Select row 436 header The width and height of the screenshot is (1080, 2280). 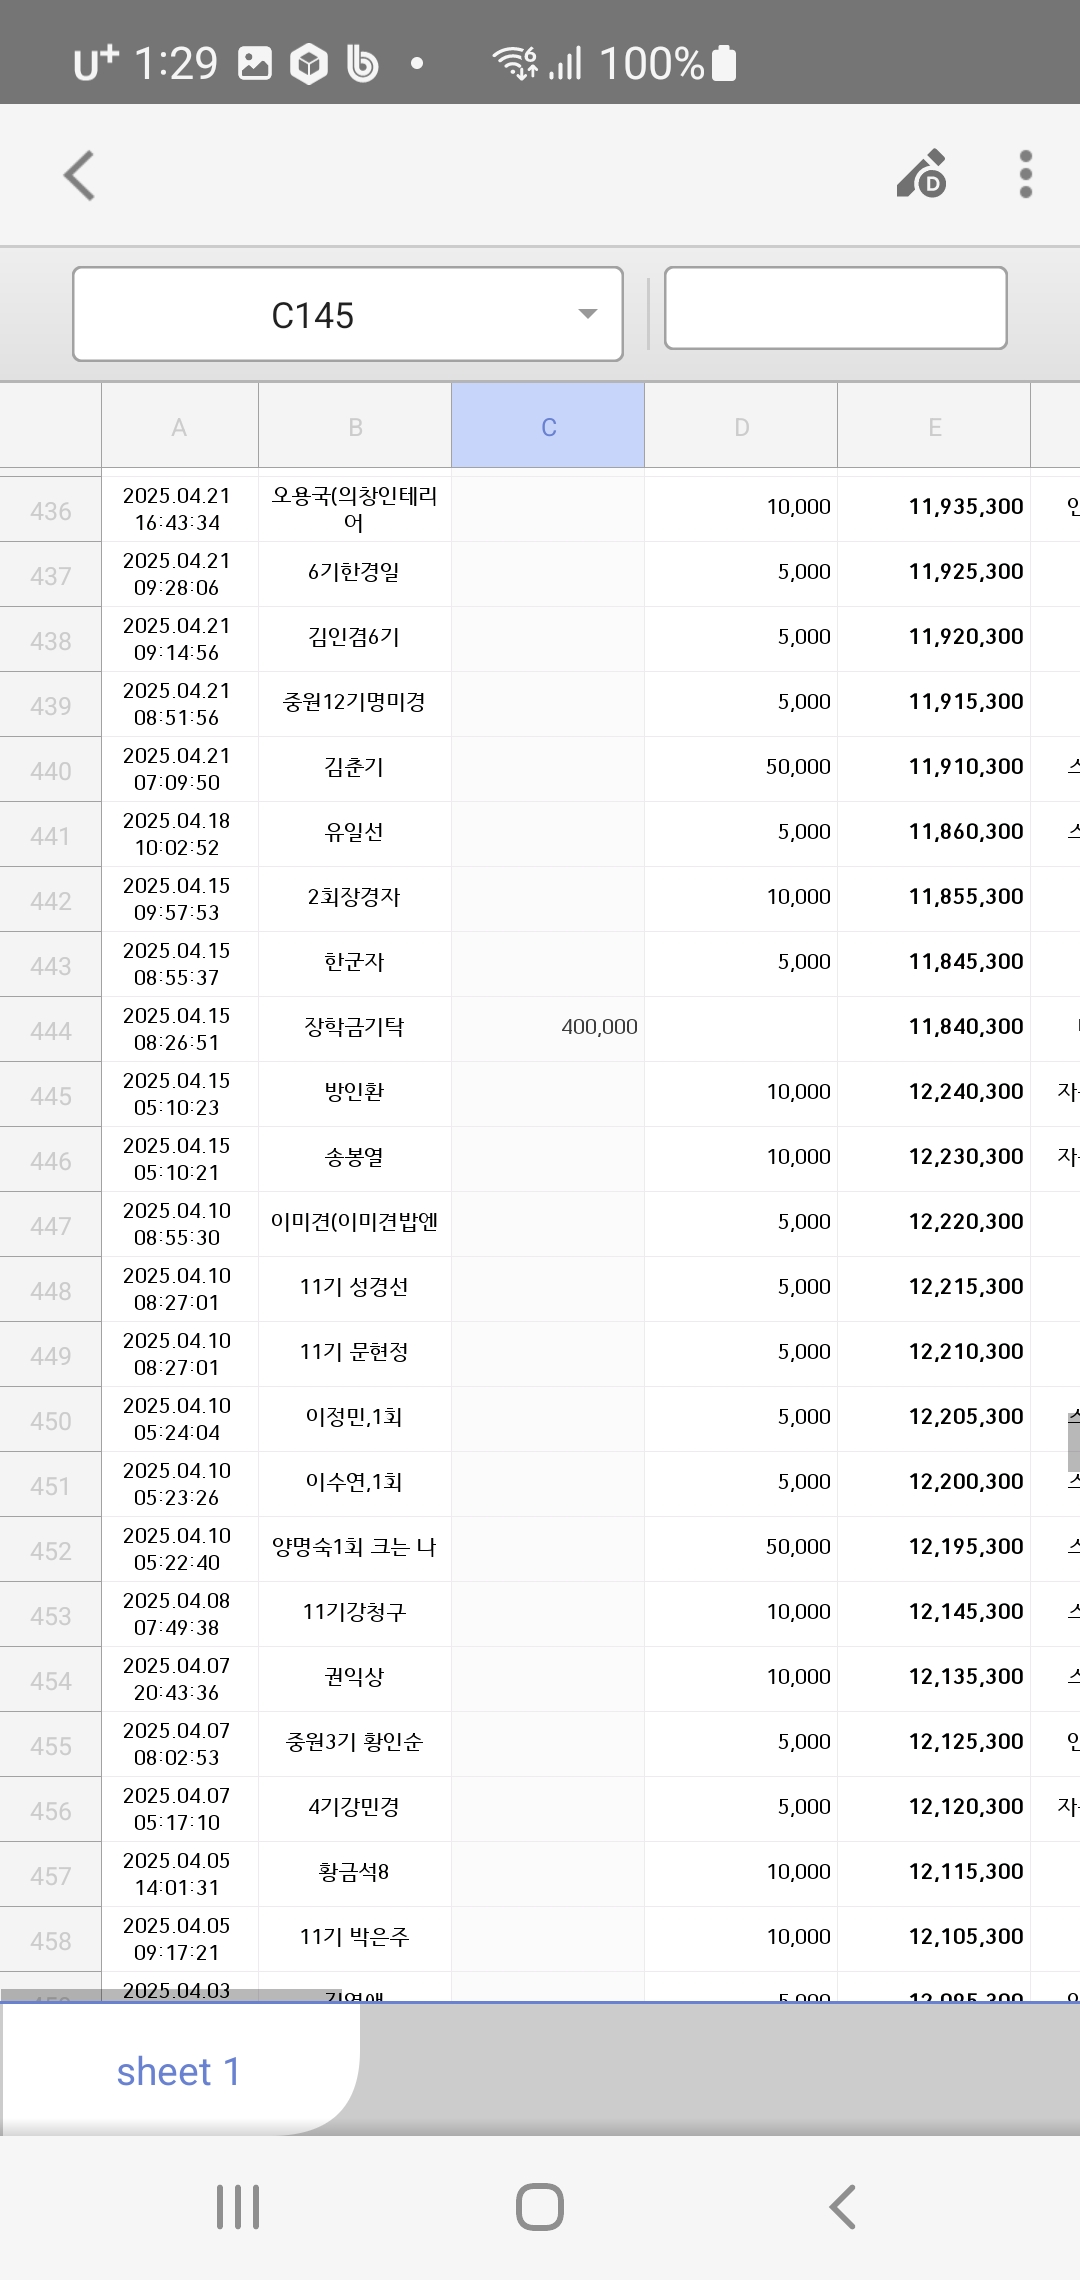coord(51,511)
